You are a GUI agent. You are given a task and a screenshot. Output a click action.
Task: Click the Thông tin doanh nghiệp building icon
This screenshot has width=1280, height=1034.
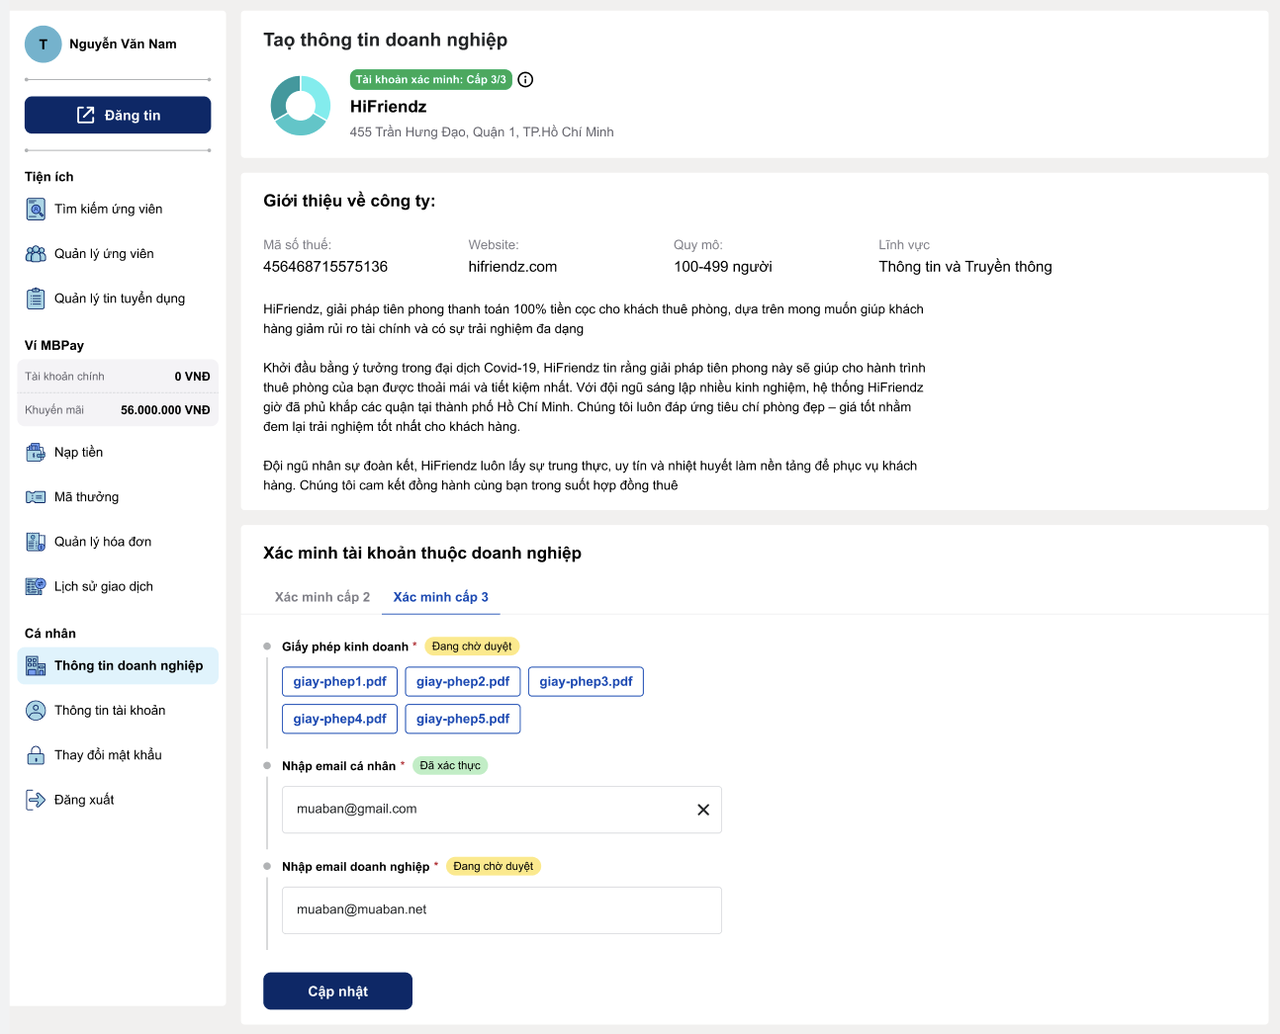tap(36, 666)
